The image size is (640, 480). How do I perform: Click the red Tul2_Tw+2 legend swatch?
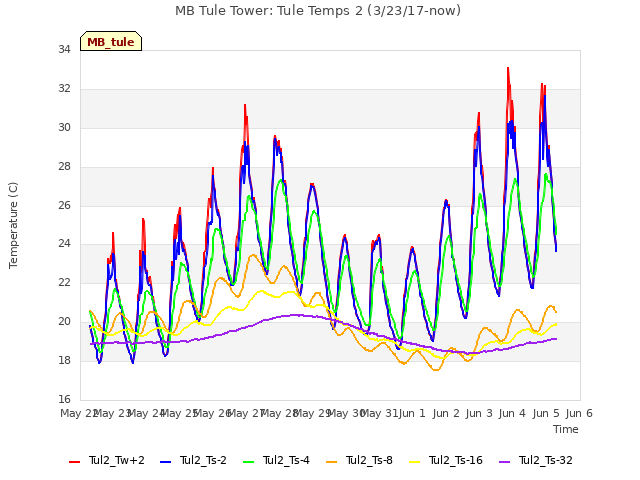pos(75,462)
